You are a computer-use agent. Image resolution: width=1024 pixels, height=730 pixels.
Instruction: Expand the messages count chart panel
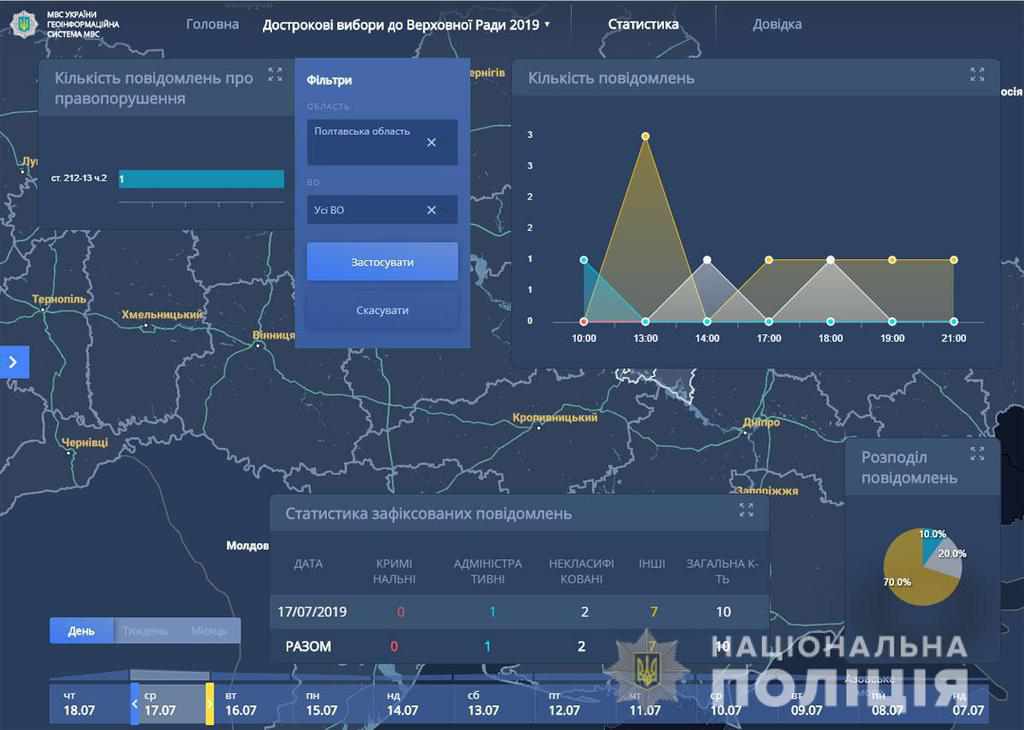pos(977,75)
